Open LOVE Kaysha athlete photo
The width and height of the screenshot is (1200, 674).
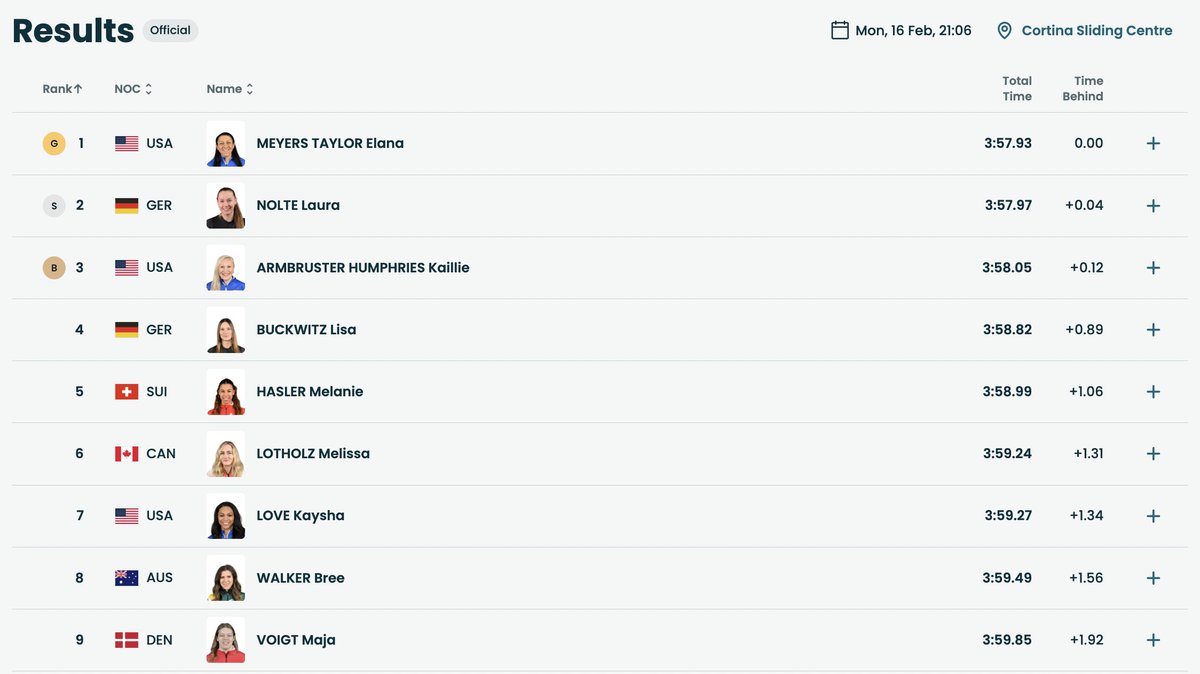click(x=226, y=516)
